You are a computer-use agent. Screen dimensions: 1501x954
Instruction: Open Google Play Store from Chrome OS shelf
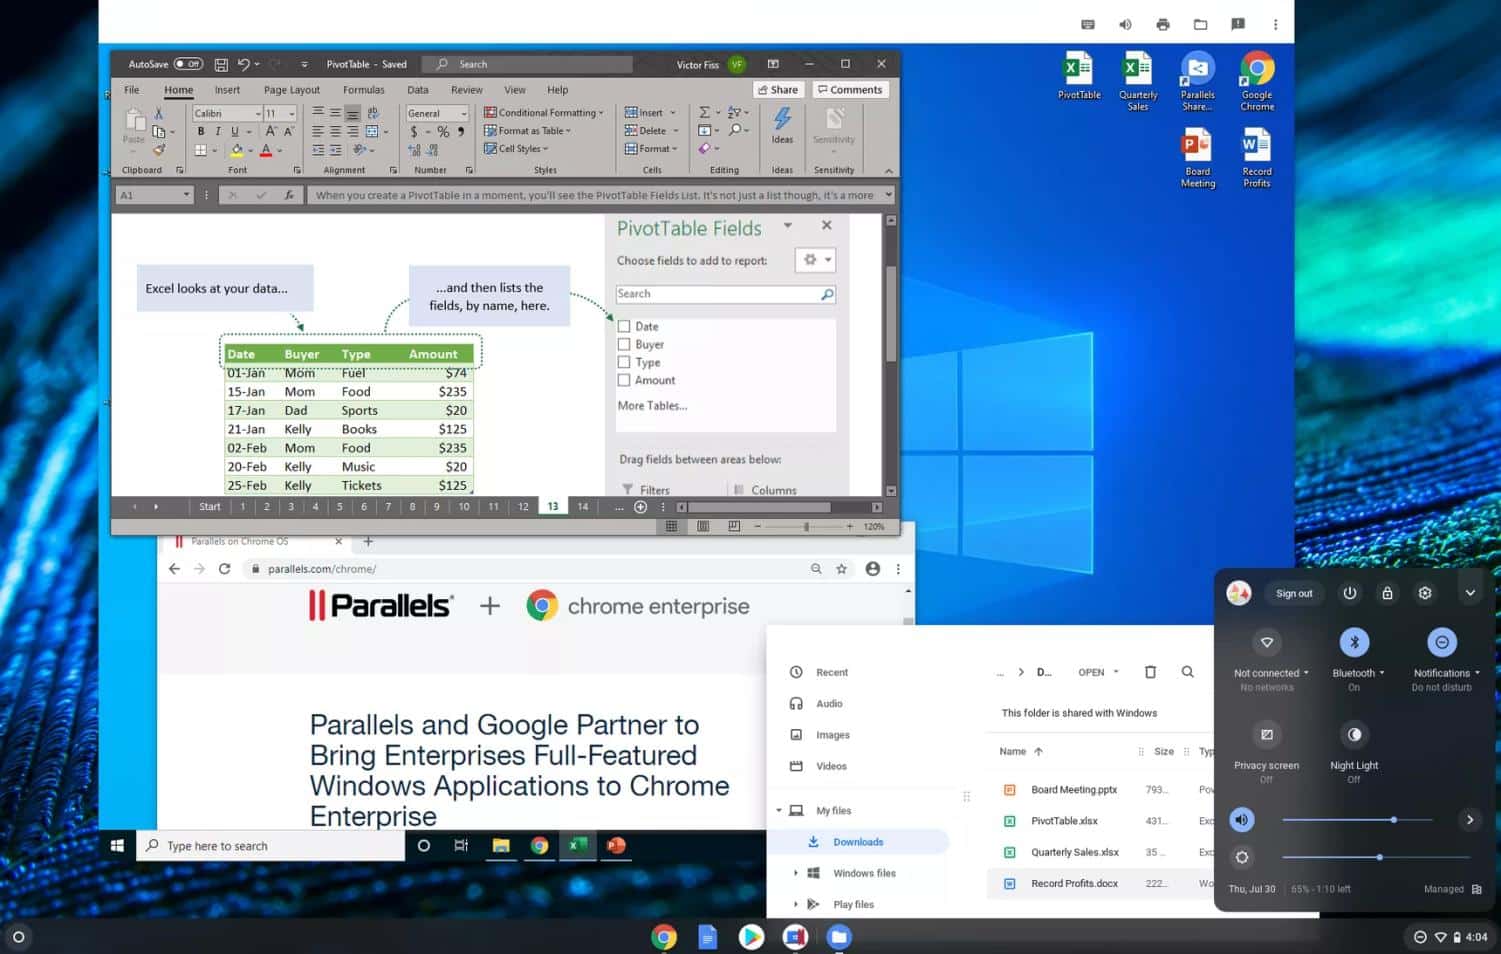(751, 937)
